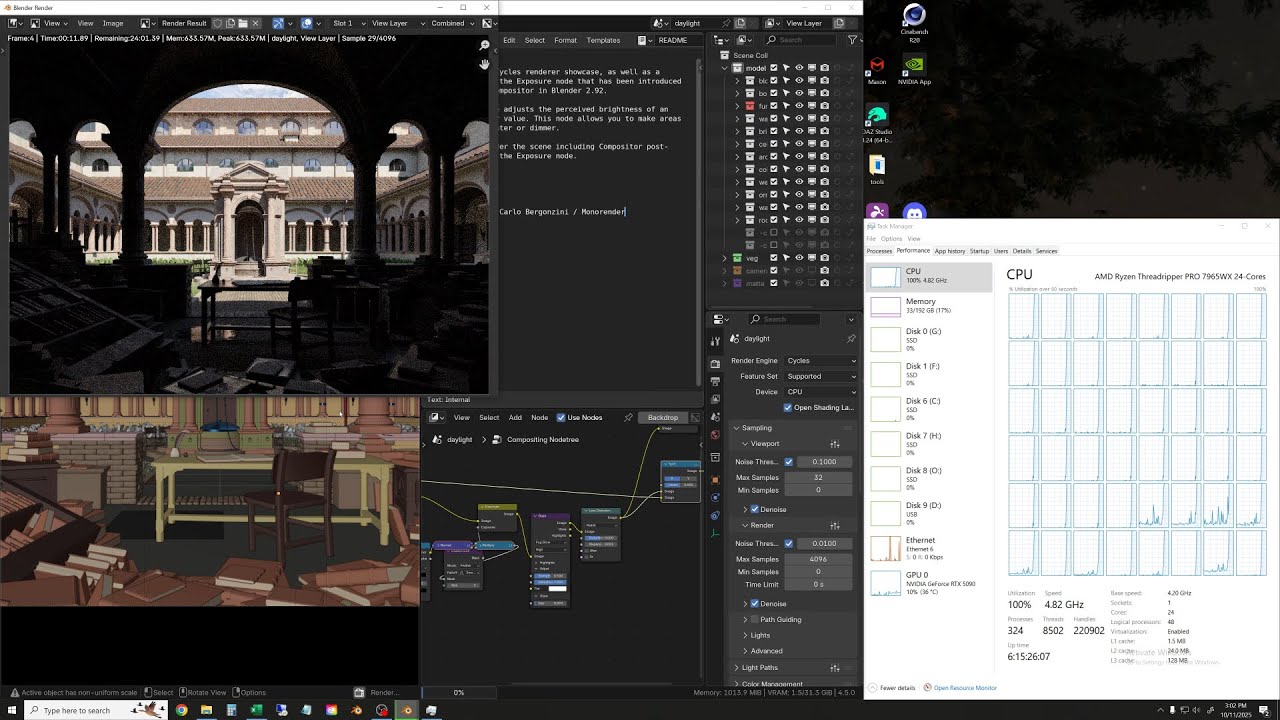Disable Render Denoise checkbox
The height and width of the screenshot is (720, 1280).
[755, 604]
